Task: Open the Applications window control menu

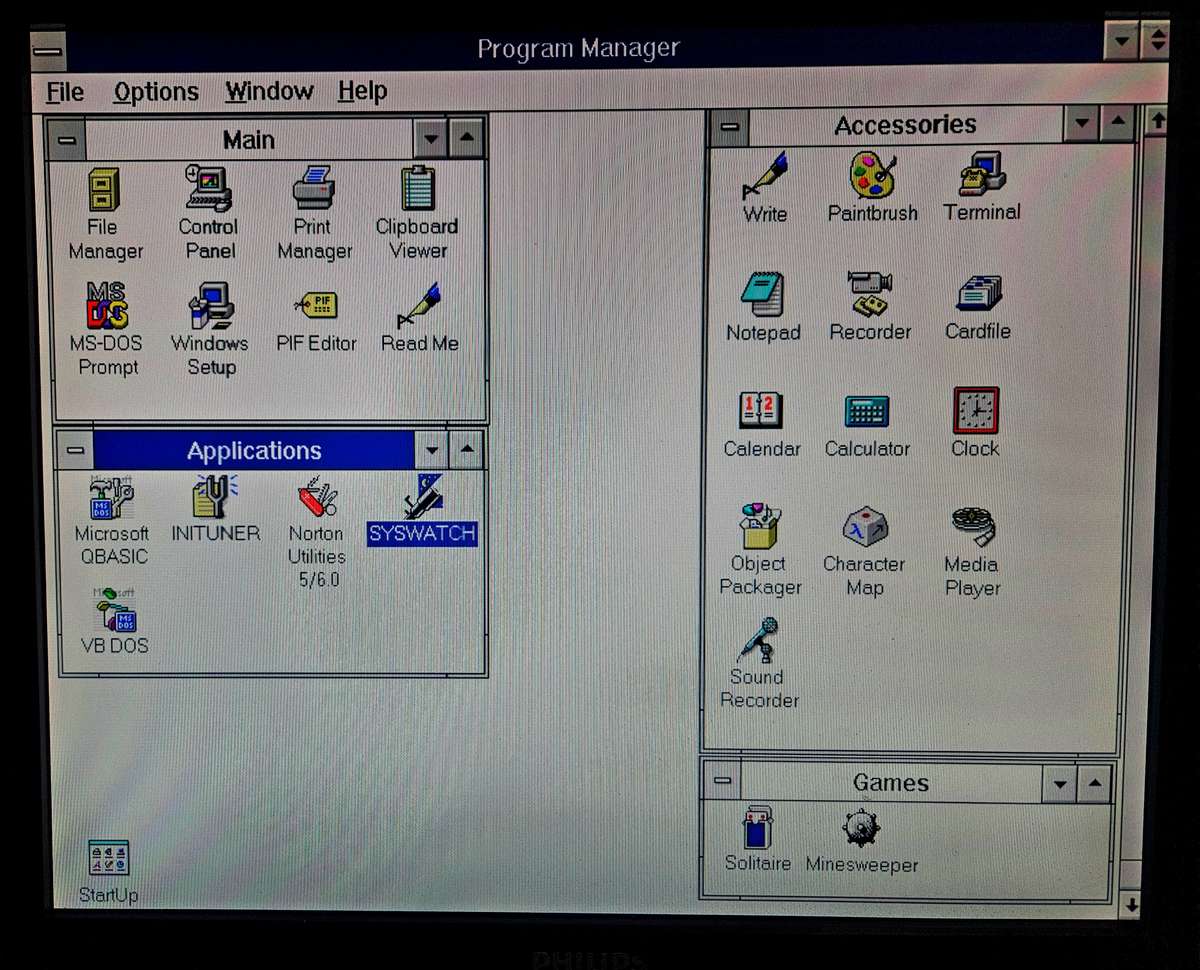Action: click(73, 451)
